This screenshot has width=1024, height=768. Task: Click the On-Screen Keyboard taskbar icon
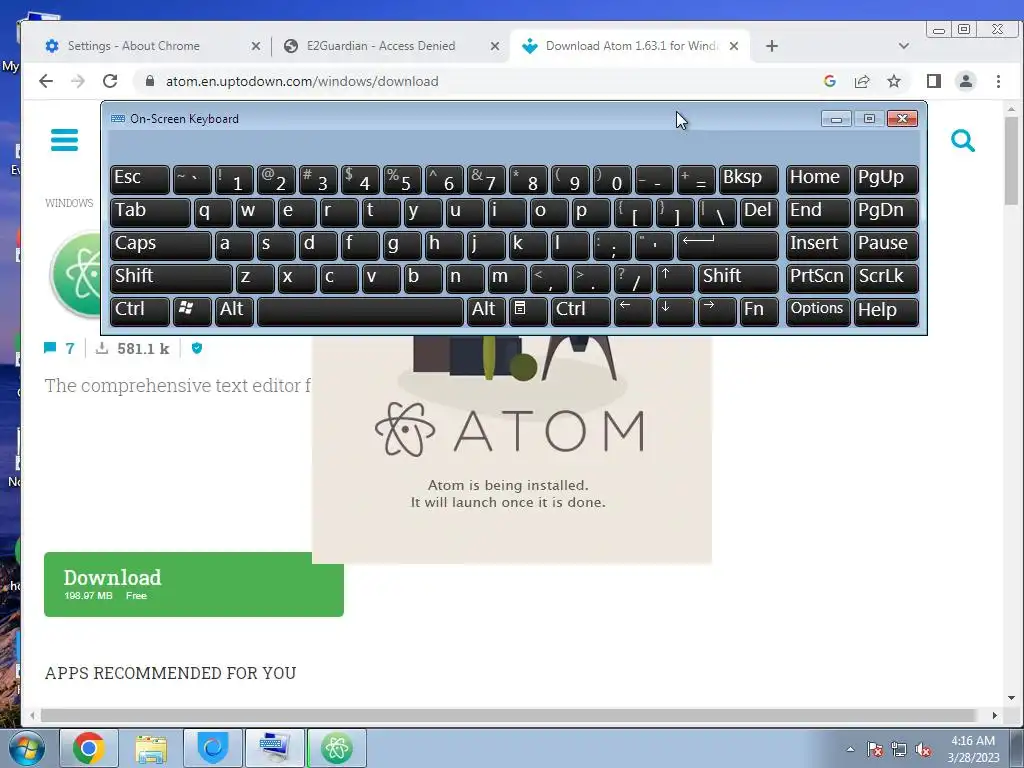274,748
